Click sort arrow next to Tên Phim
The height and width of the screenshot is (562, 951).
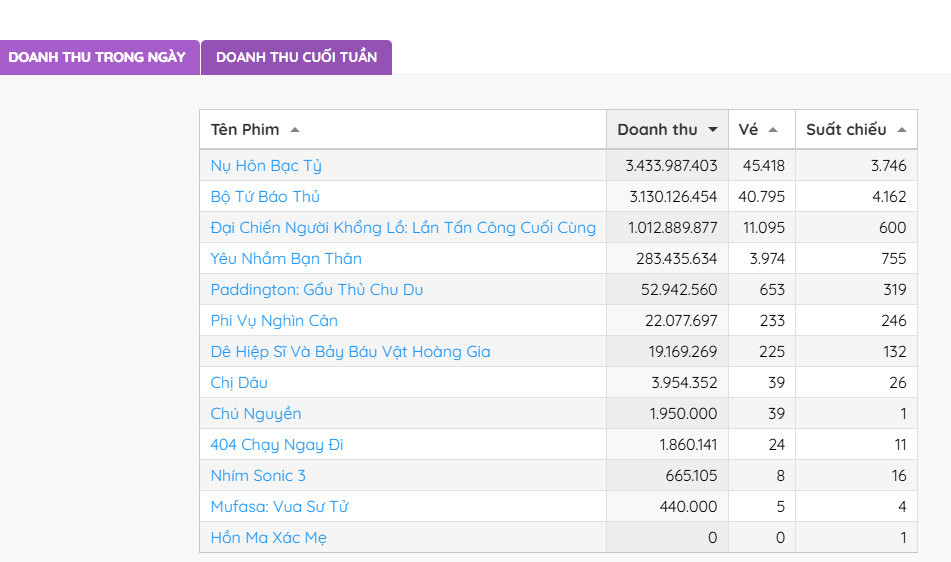coord(294,130)
